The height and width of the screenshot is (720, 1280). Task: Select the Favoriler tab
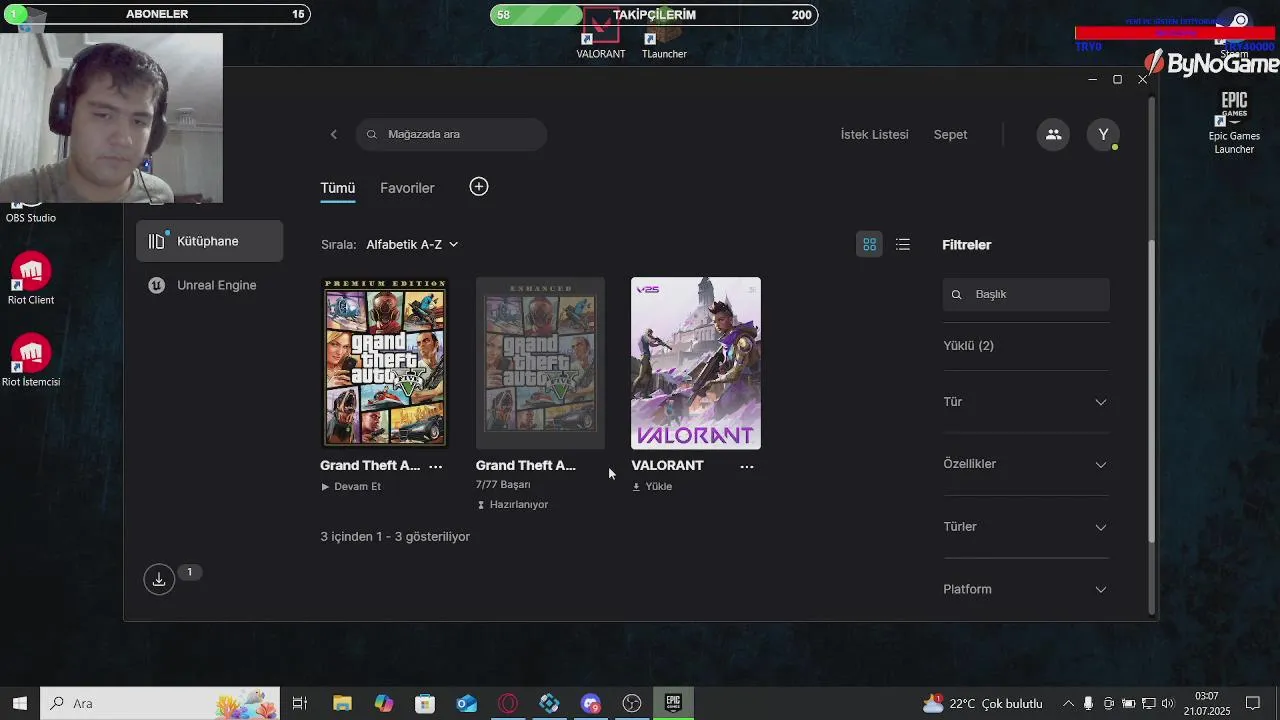pos(407,188)
